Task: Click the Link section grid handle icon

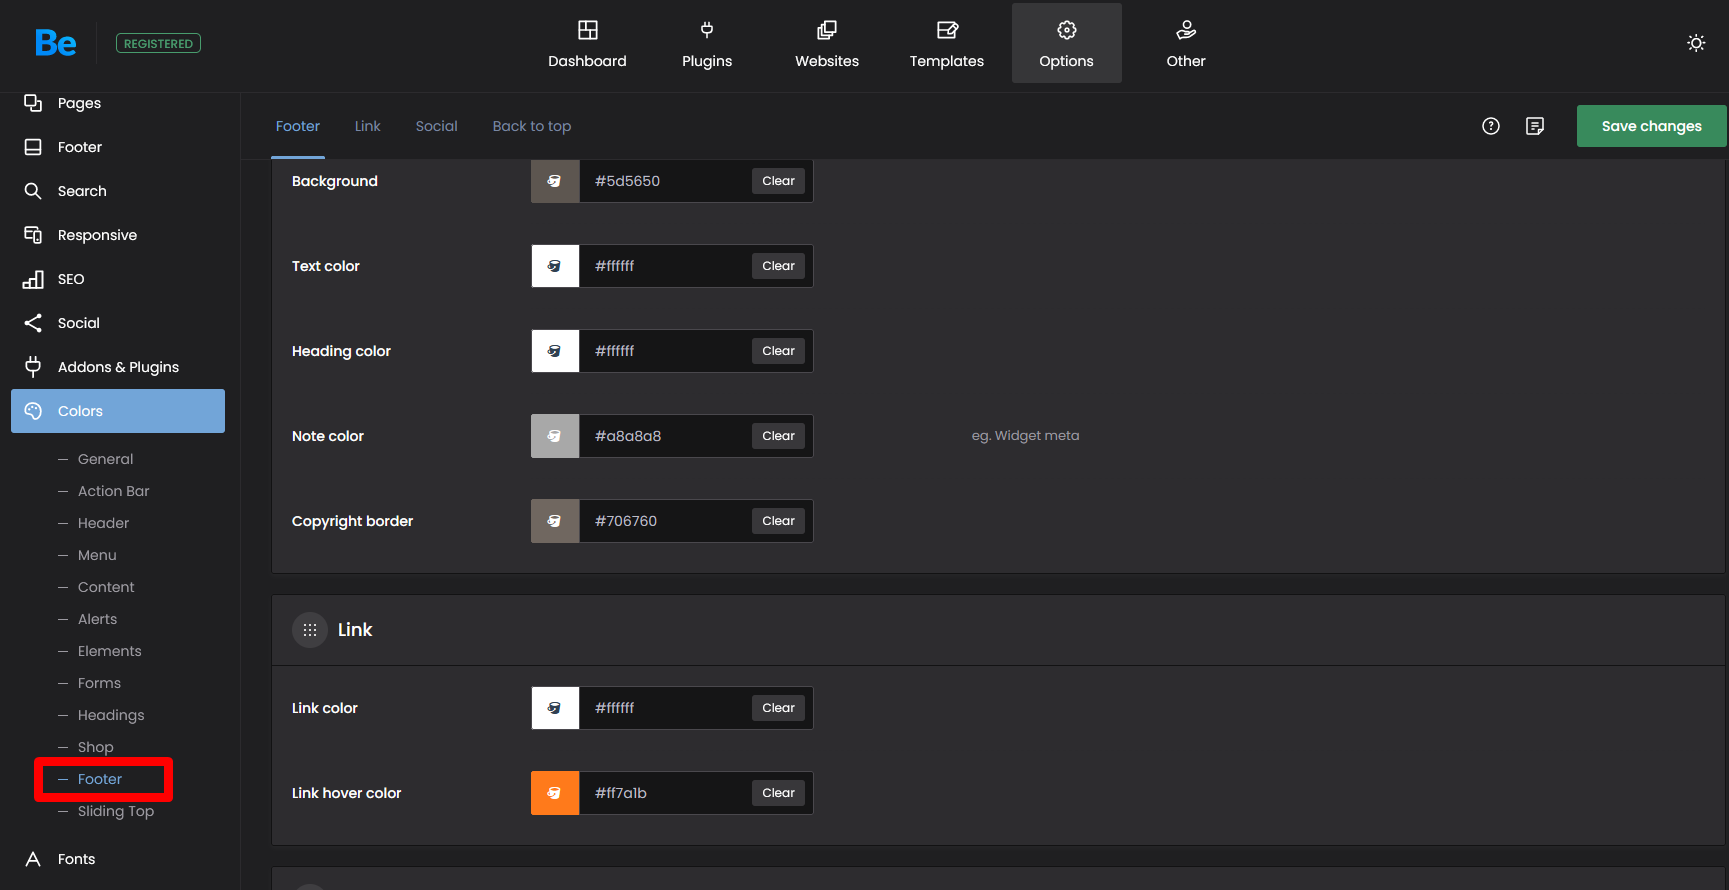Action: (x=310, y=630)
